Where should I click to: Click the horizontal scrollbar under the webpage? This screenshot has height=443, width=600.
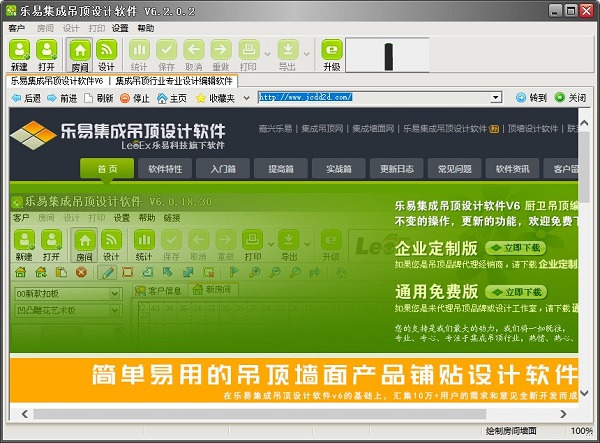[300, 413]
